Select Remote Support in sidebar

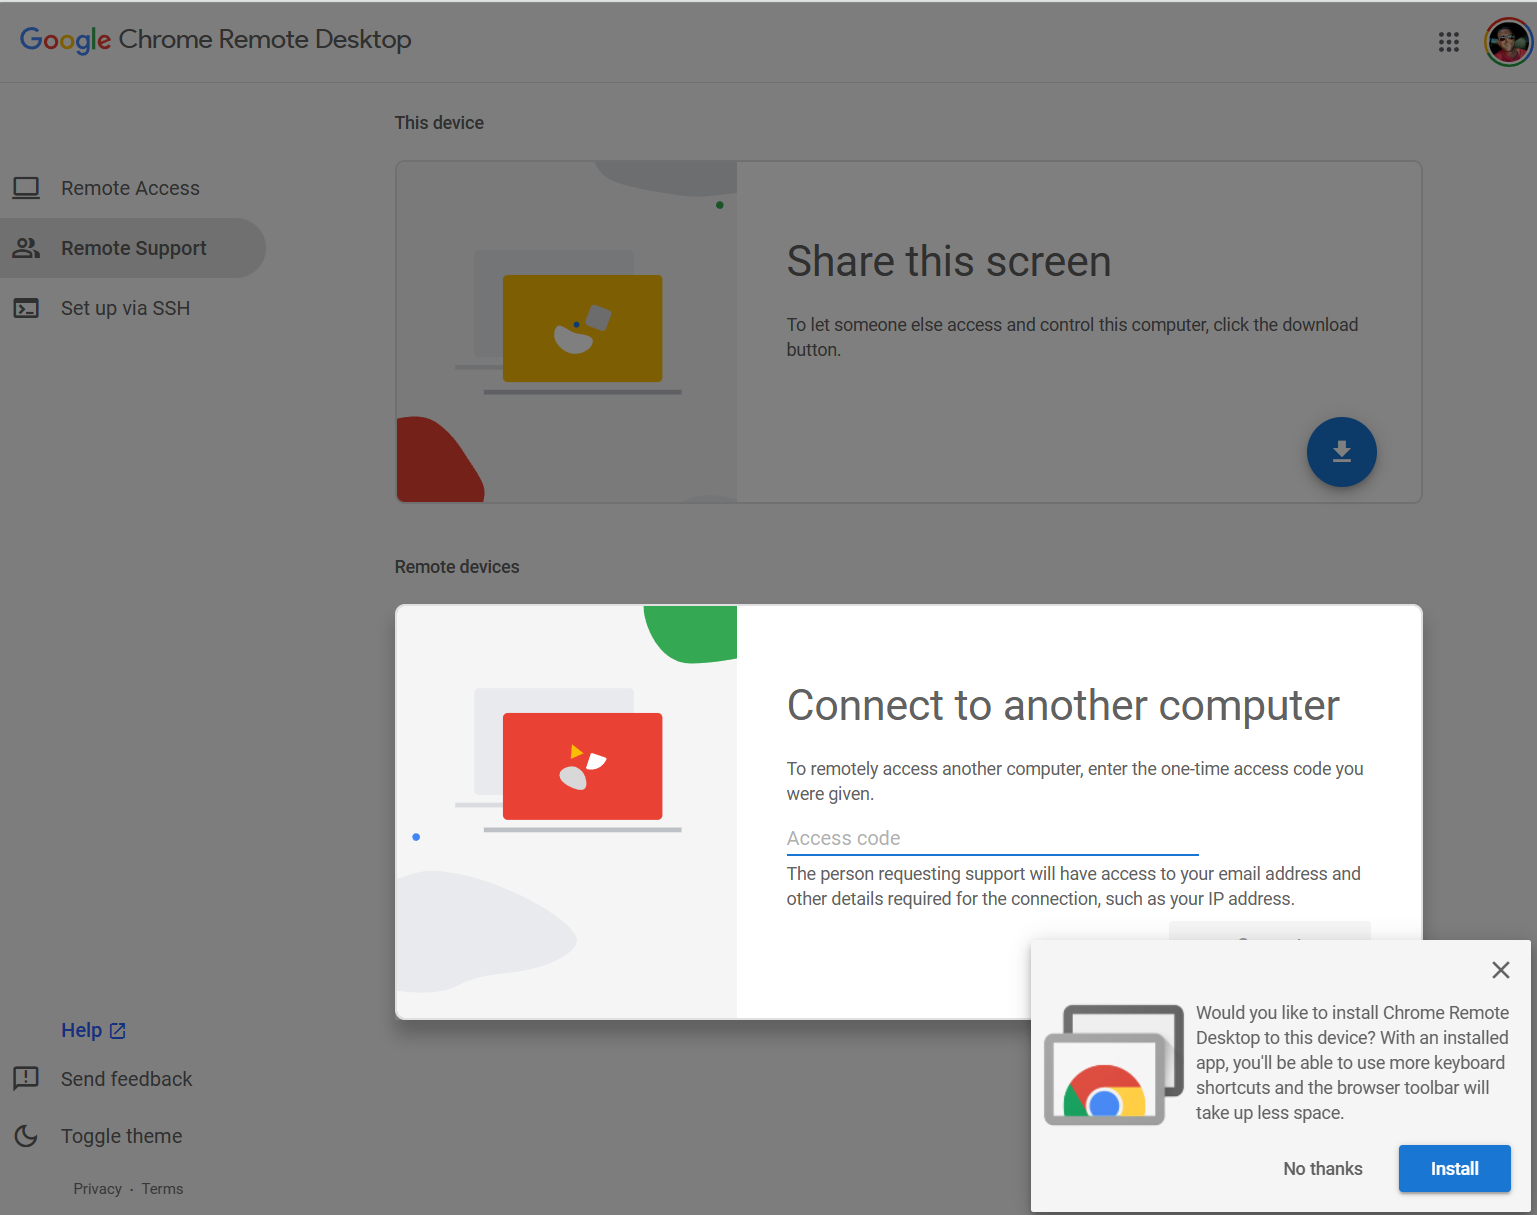[133, 248]
